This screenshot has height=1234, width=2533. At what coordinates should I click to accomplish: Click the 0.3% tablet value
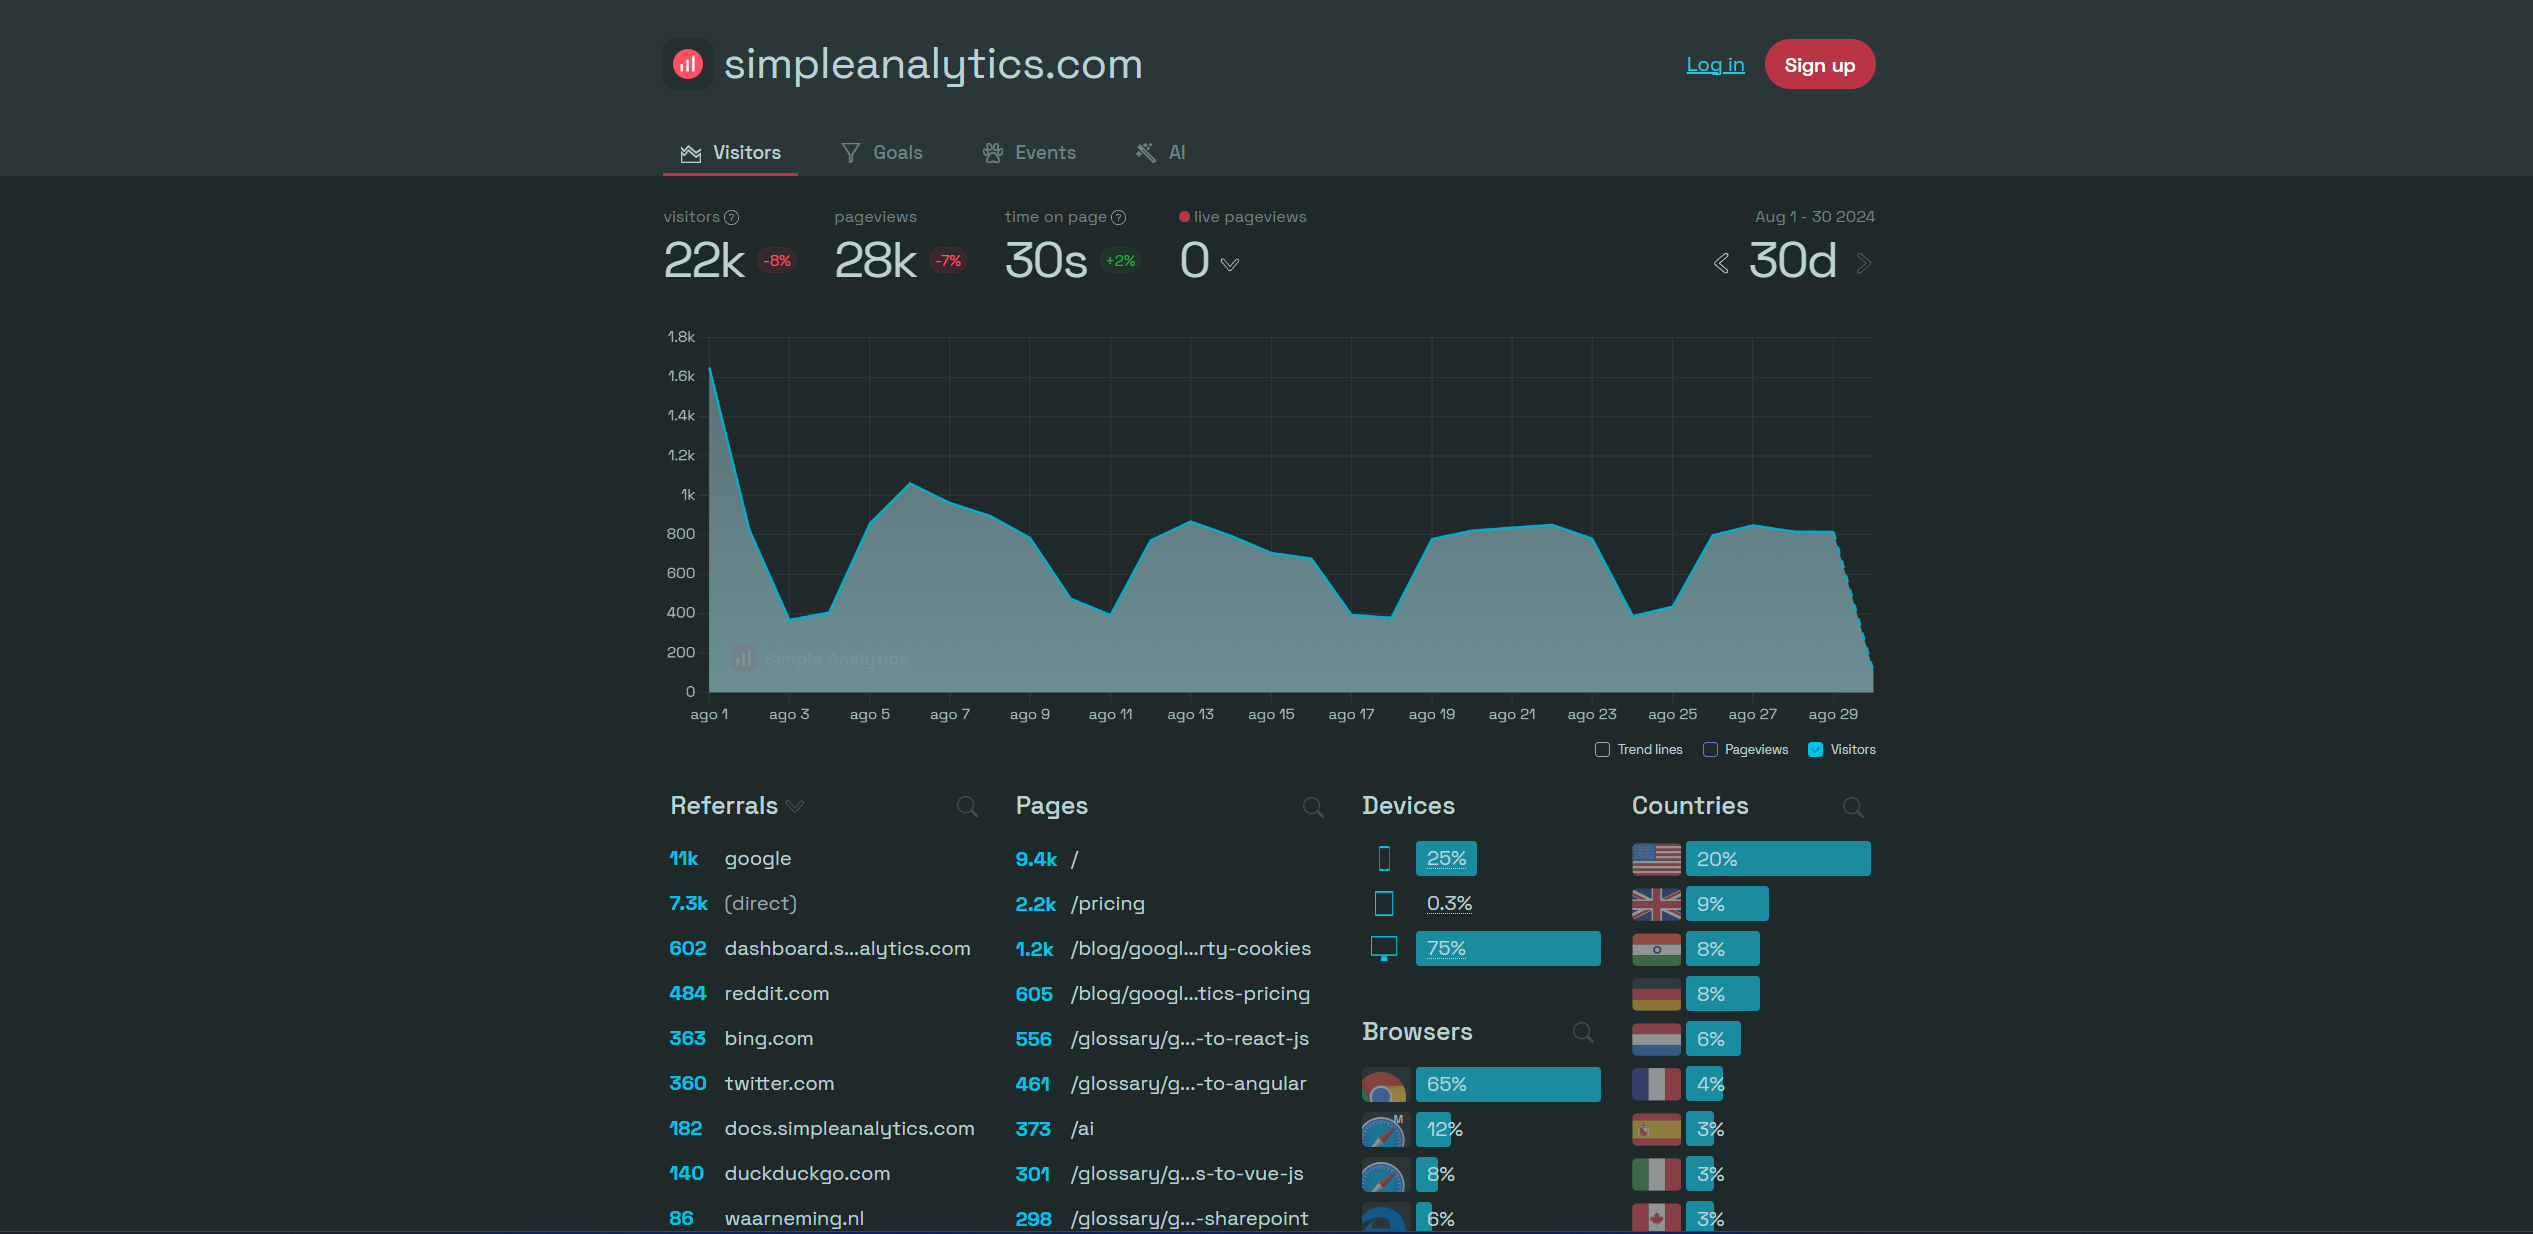tap(1449, 904)
